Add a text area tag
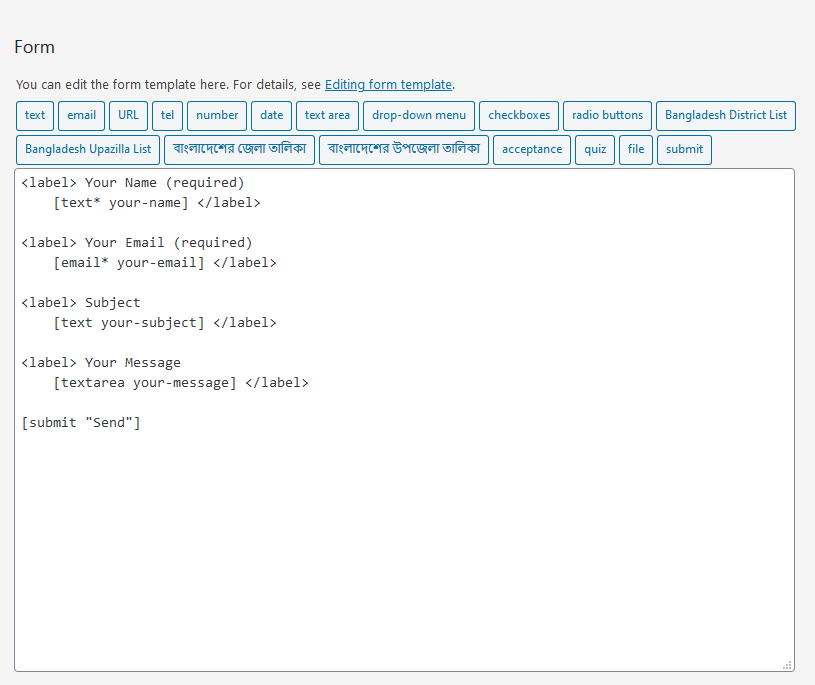Screen dimensions: 815x685 327,115
